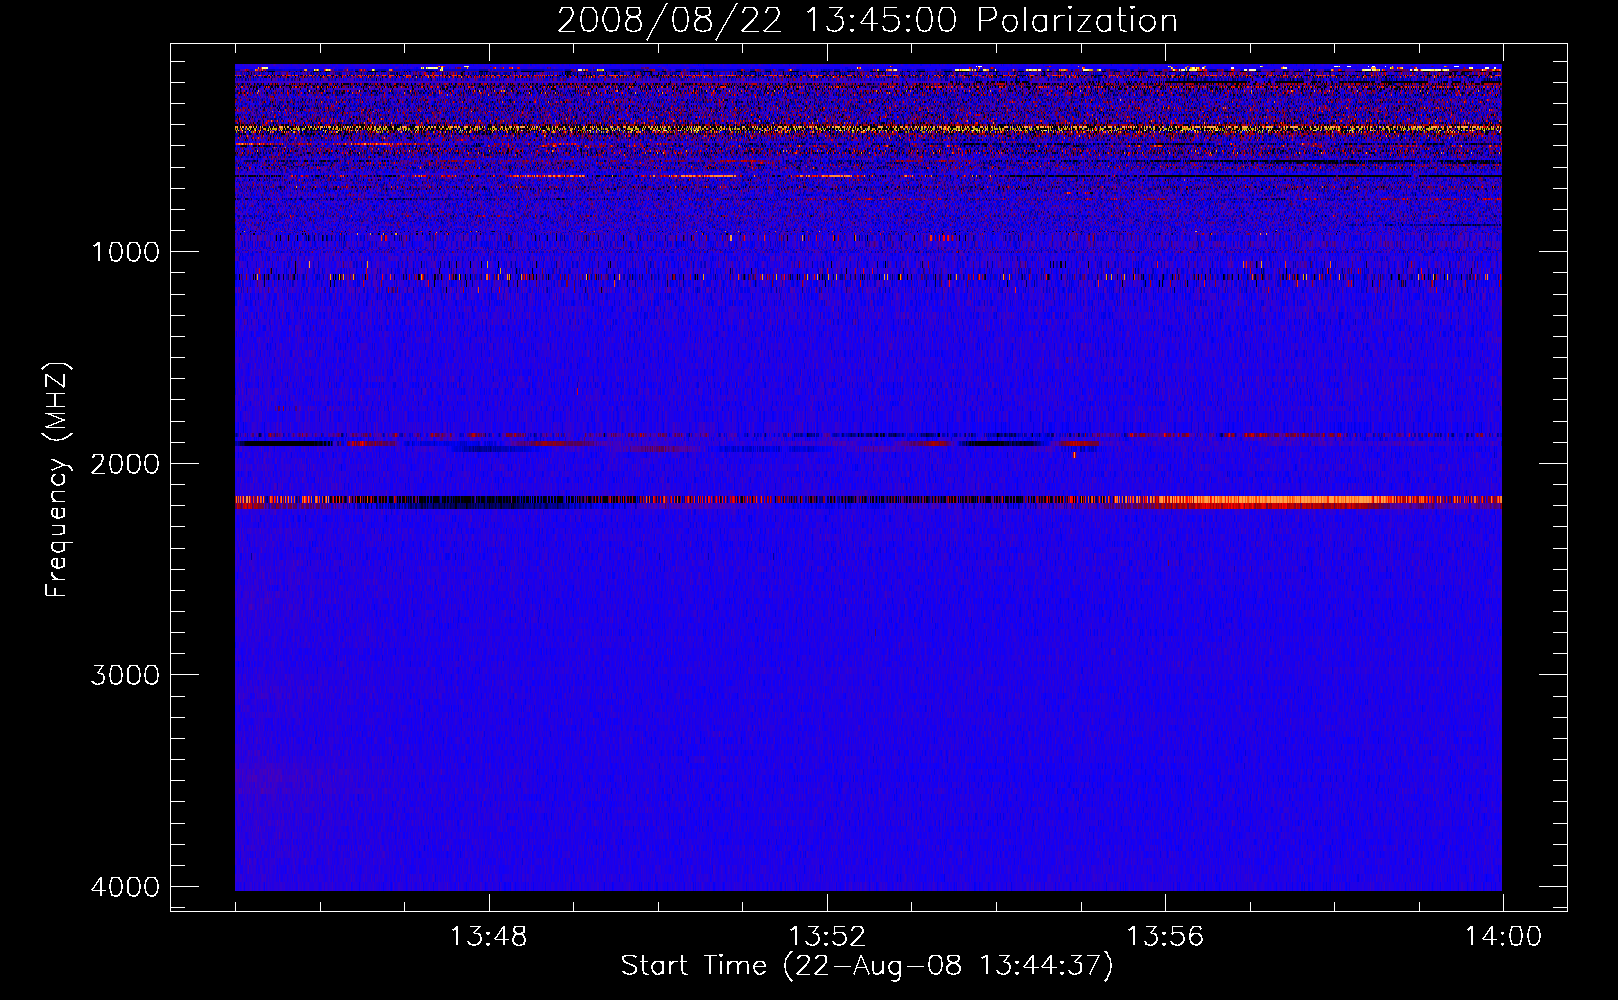Screen dimensions: 1618x1000
Task: Click the plot title '2008/08/22 13:45:00 Polarization'
Action: pos(867,21)
